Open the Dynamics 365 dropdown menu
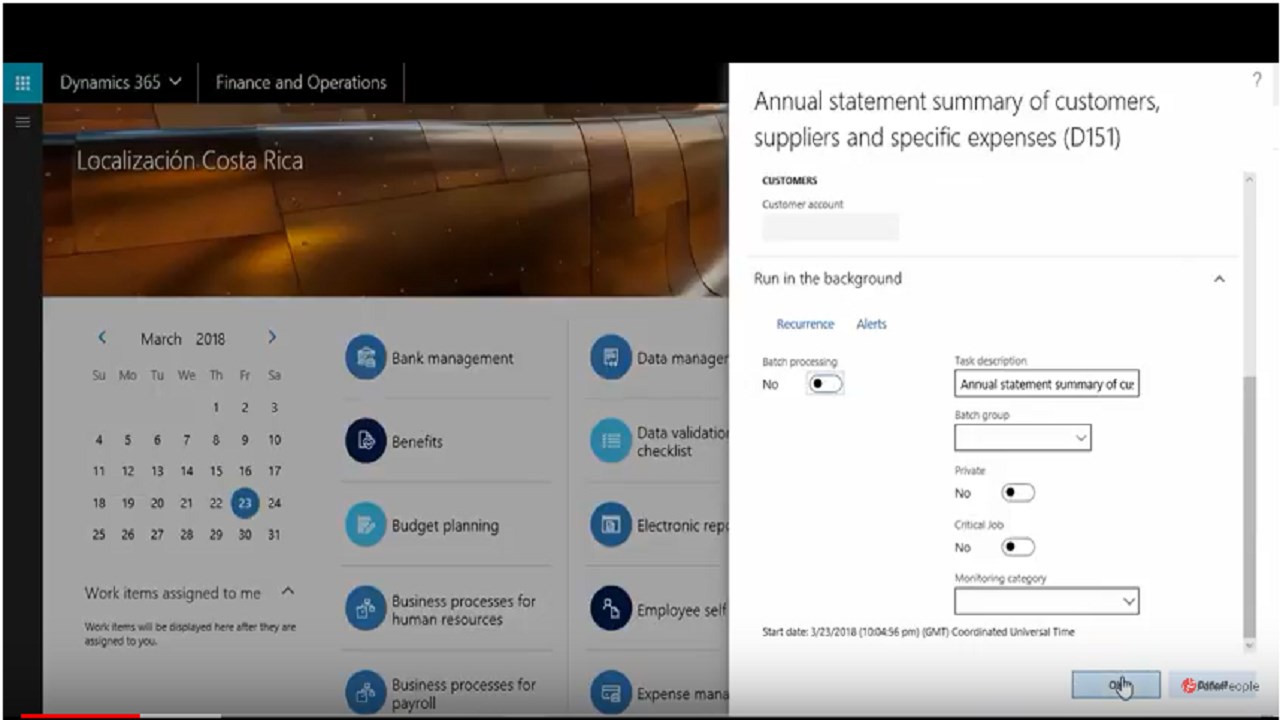Viewport: 1280px width, 720px height. point(120,83)
